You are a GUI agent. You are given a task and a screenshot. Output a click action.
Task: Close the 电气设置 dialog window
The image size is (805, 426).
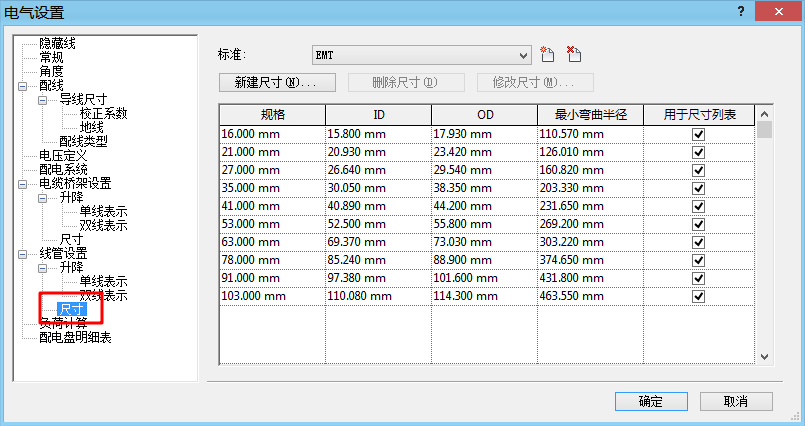pos(778,11)
